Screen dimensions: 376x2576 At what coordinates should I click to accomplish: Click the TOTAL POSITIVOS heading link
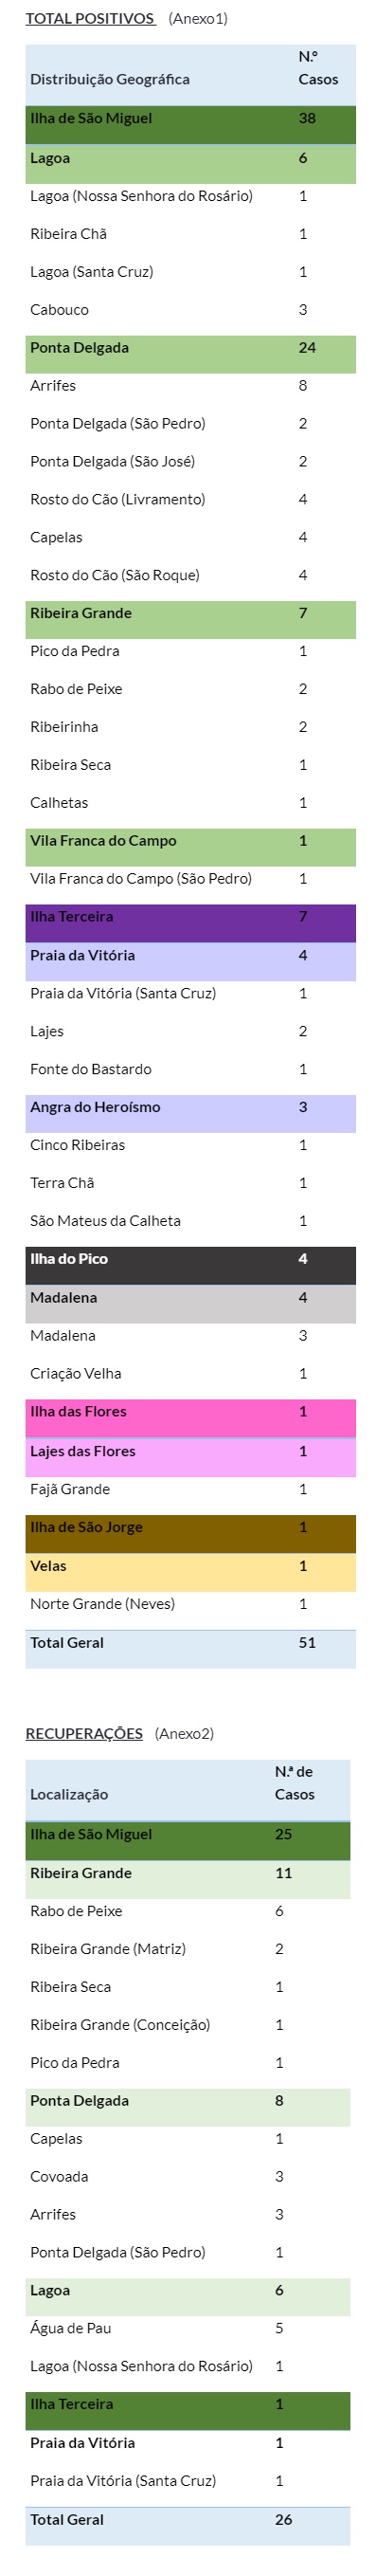(x=90, y=18)
